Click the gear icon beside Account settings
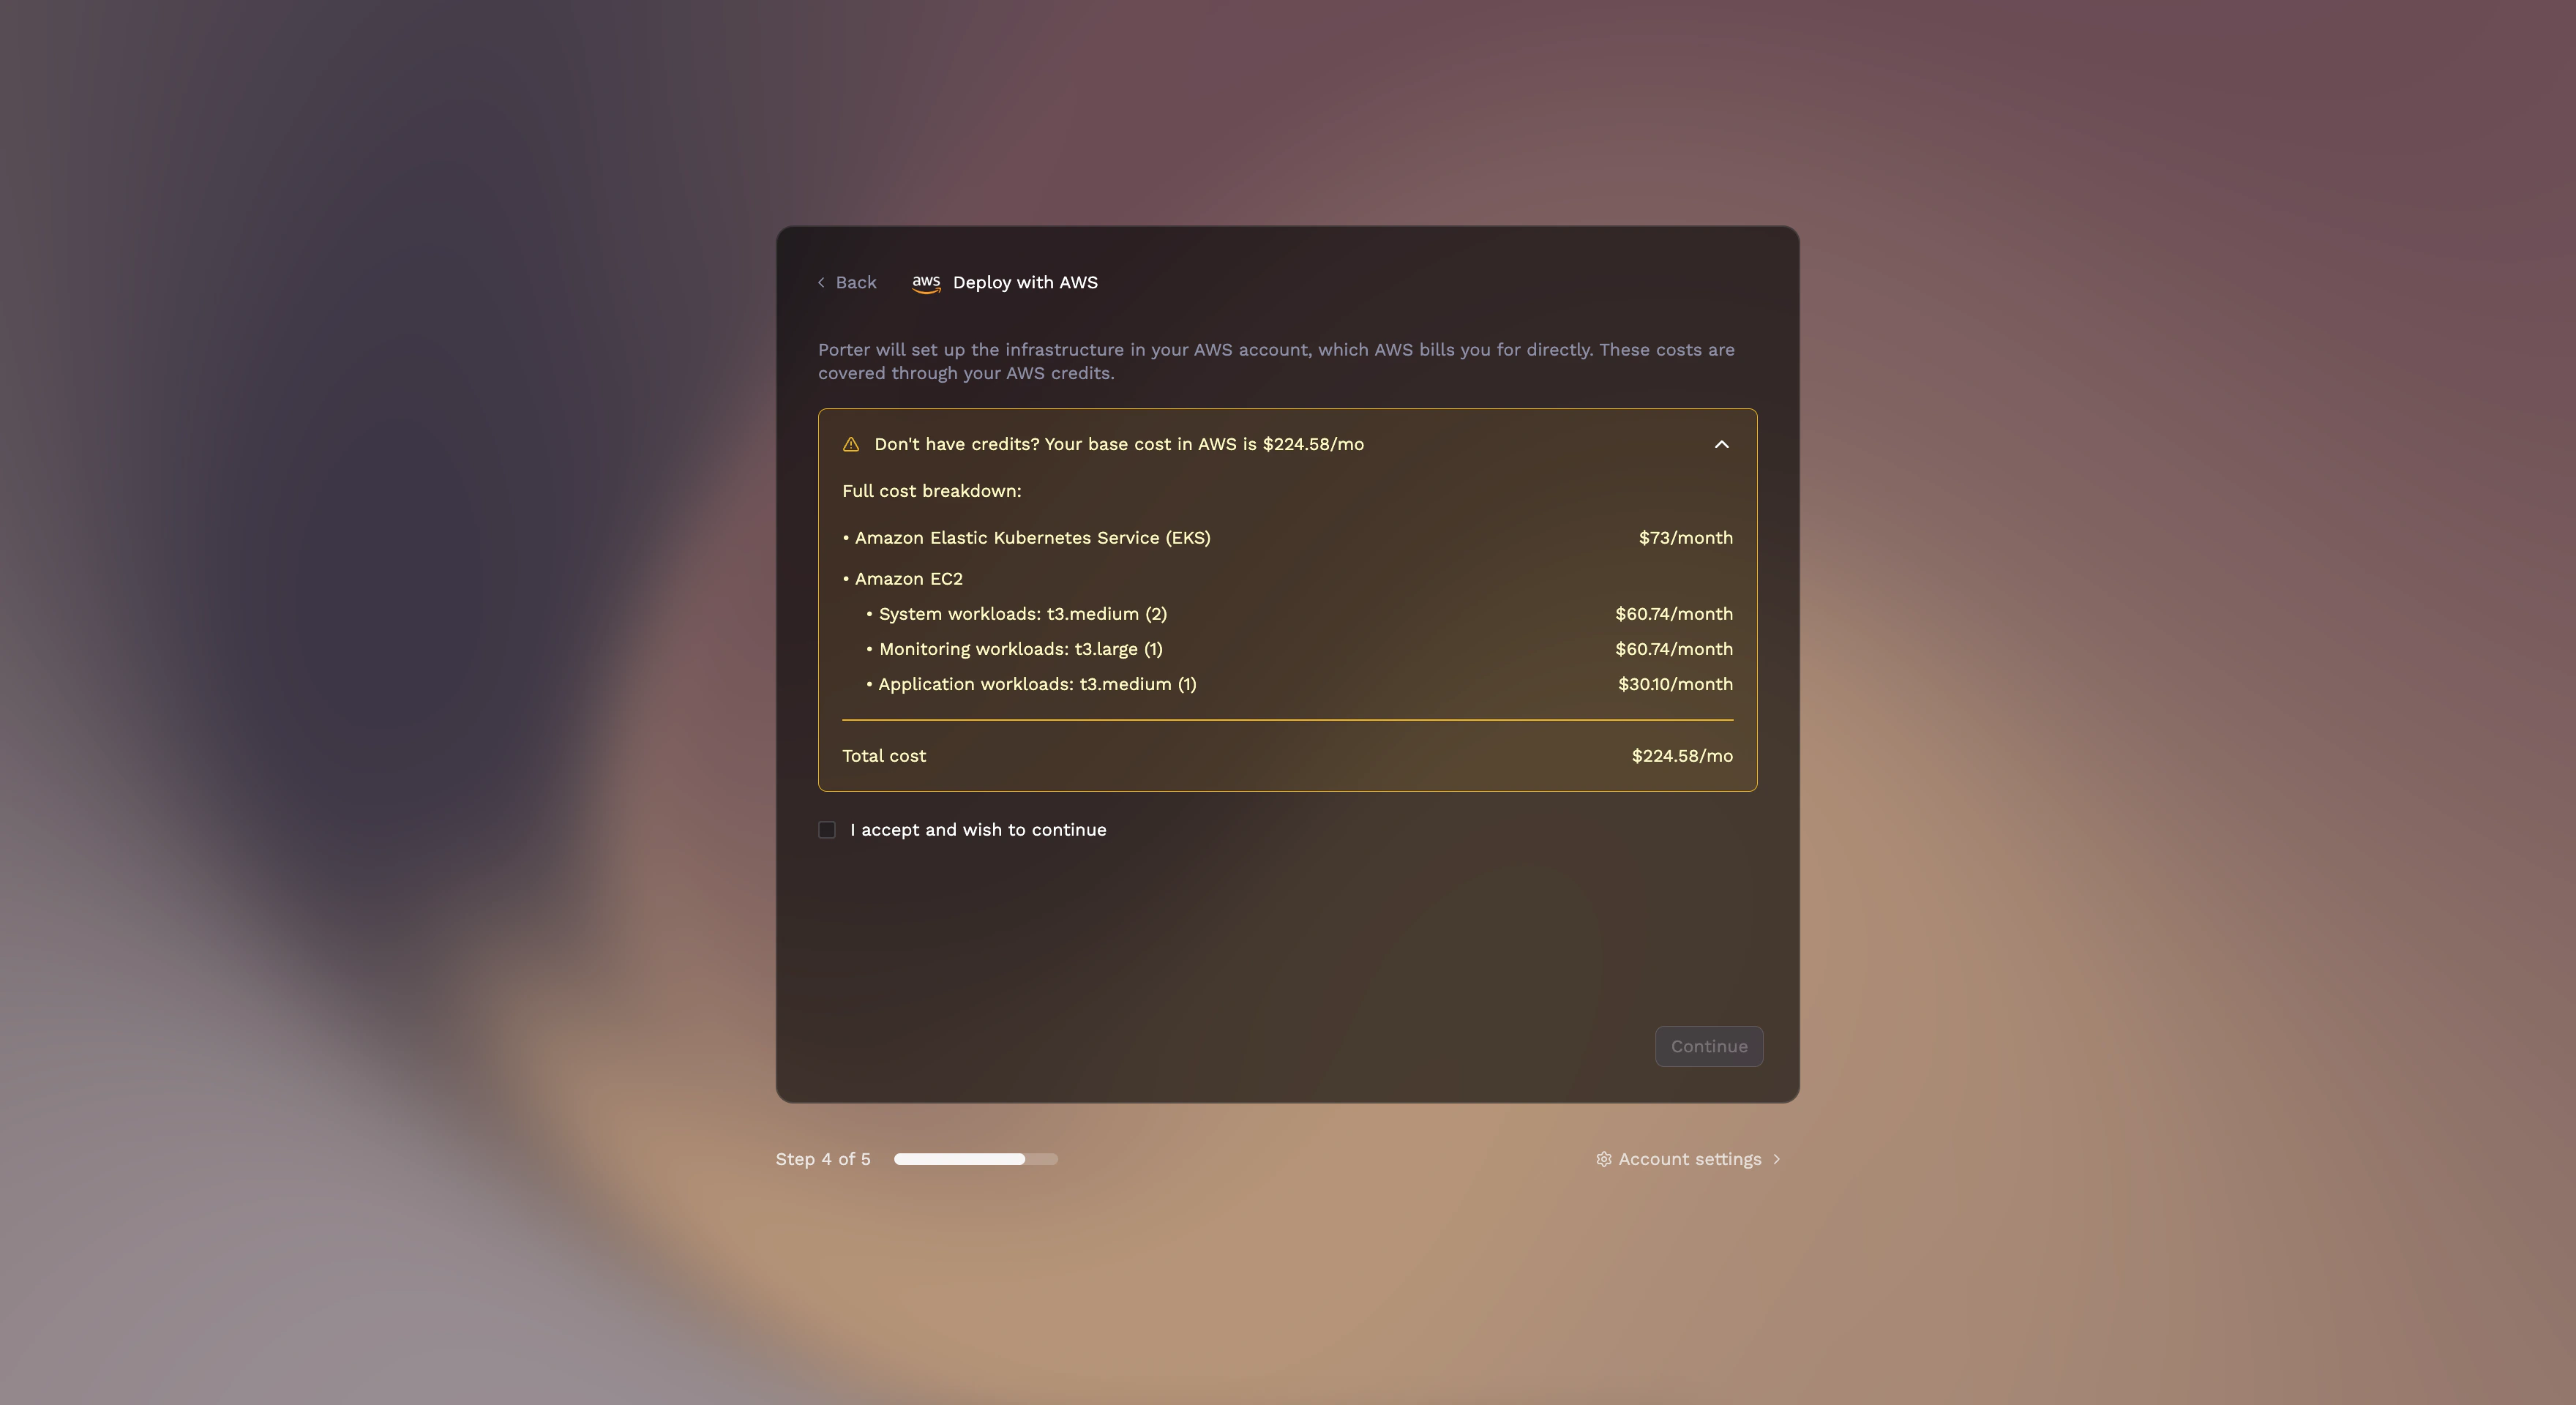2576x1405 pixels. click(1604, 1159)
